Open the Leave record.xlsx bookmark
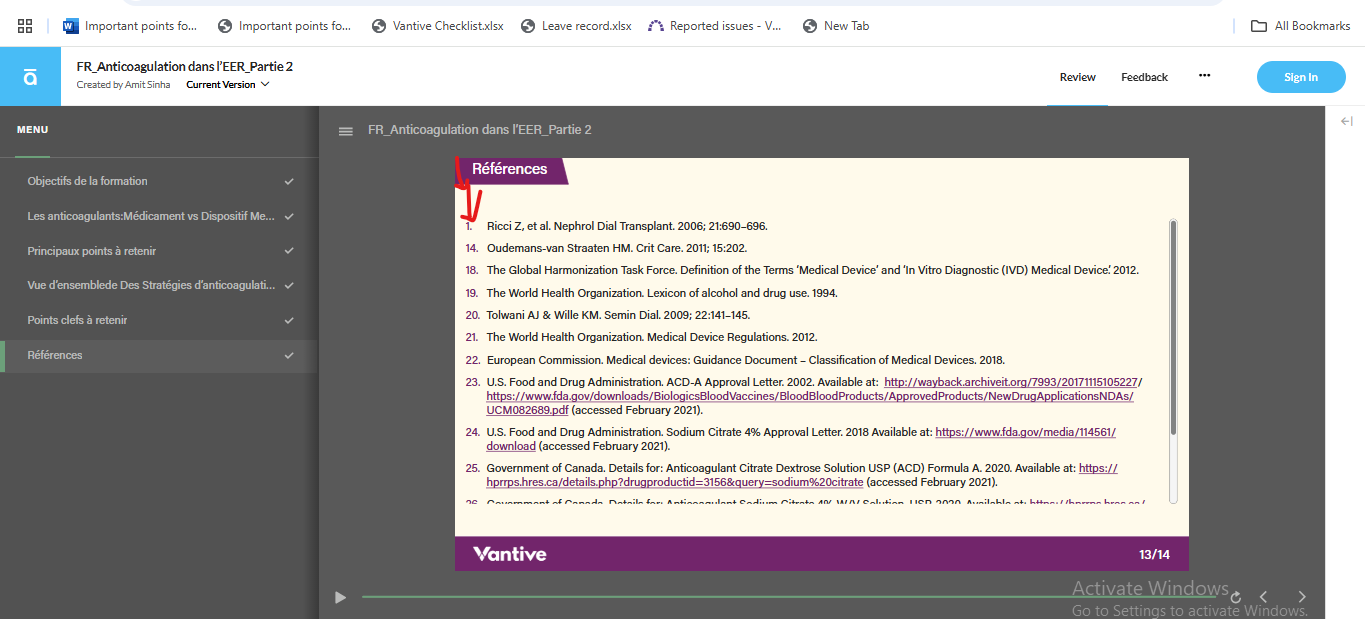The height and width of the screenshot is (619, 1365). [576, 26]
